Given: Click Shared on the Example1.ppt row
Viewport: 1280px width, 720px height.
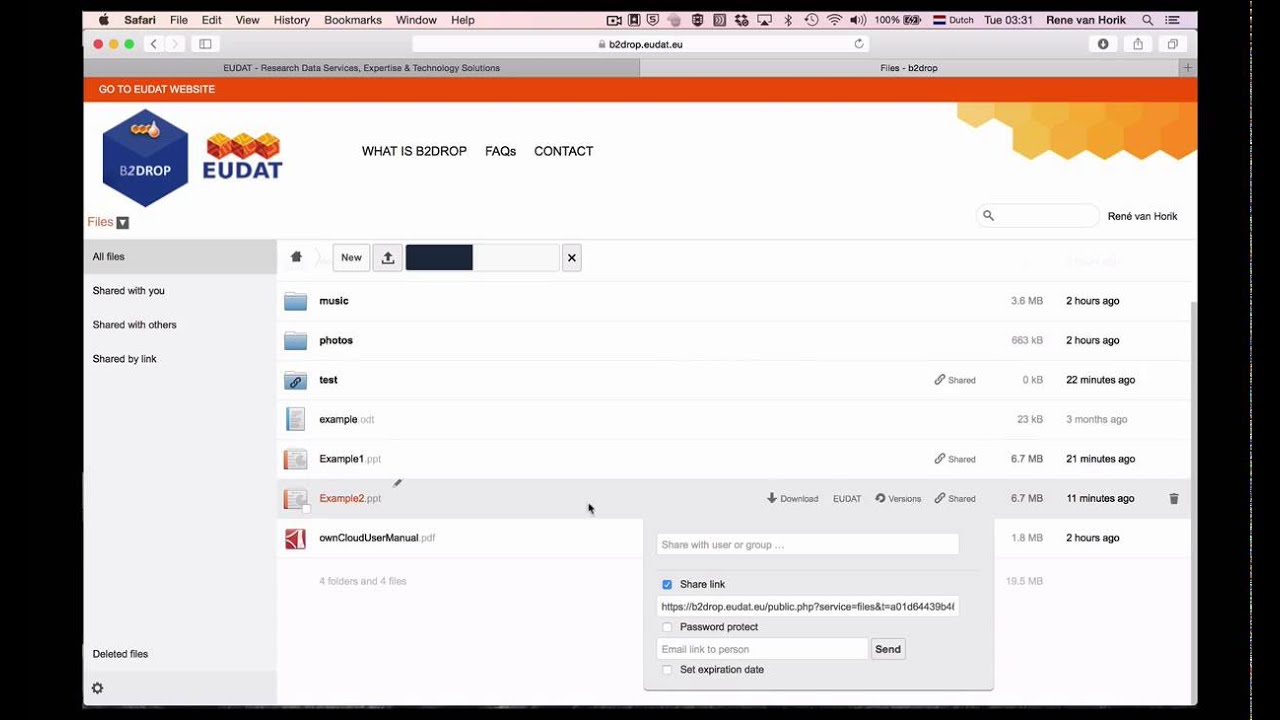Looking at the screenshot, I should pos(955,459).
